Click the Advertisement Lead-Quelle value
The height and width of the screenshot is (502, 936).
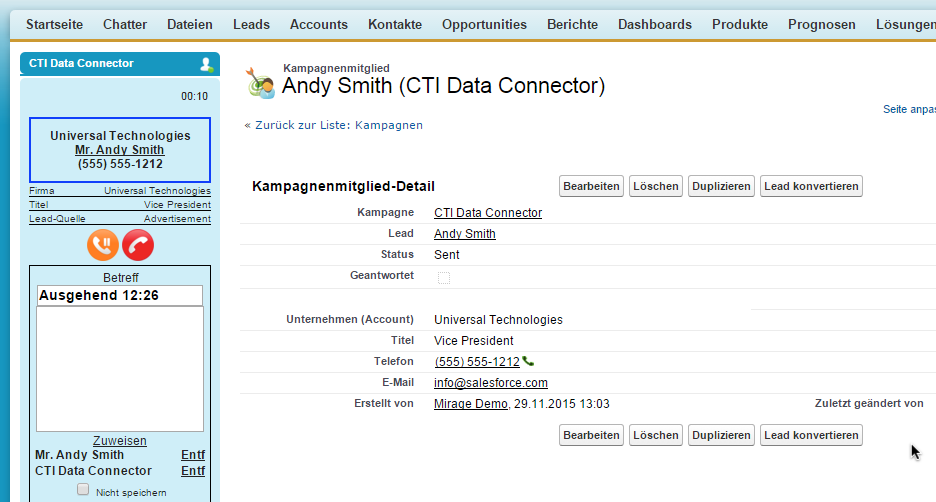pos(177,219)
